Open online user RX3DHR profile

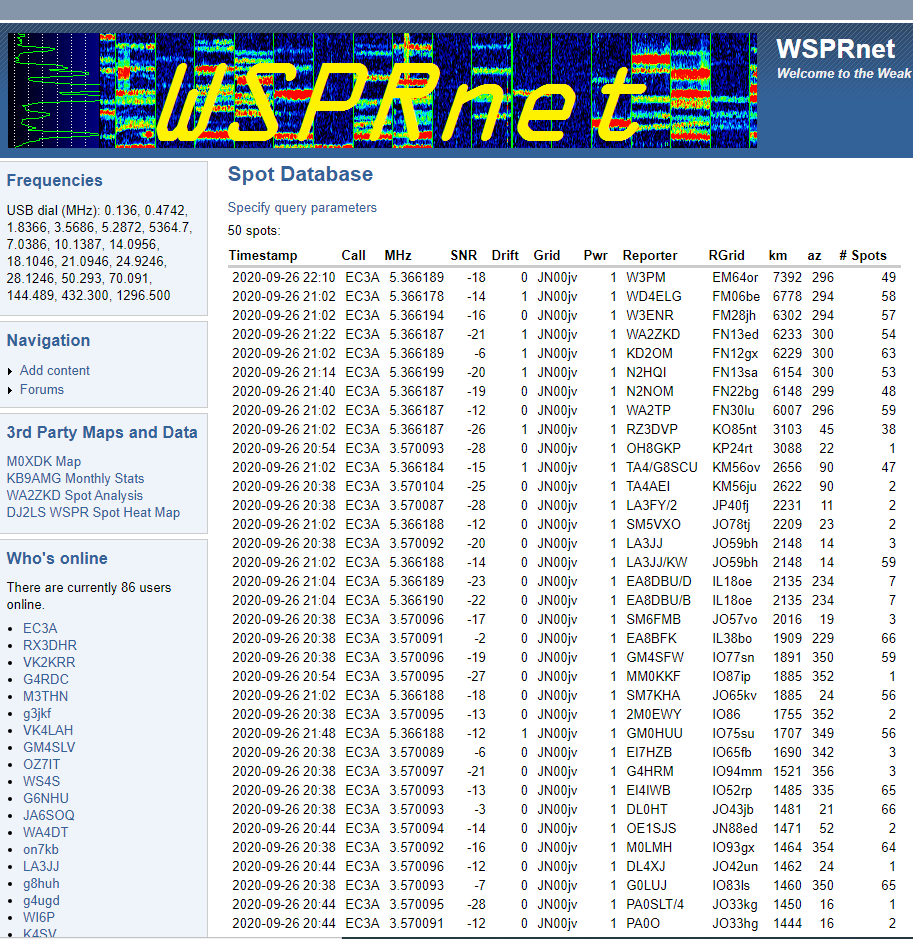(x=50, y=645)
